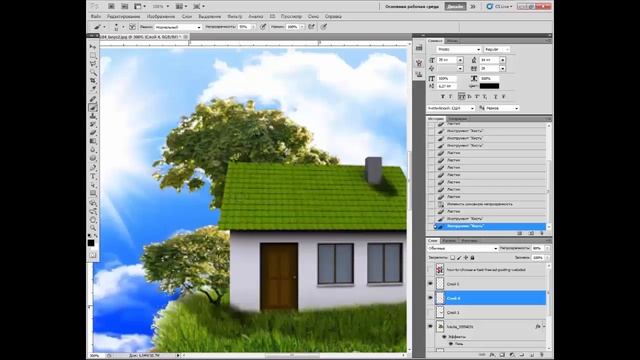The height and width of the screenshot is (360, 640).
Task: Toggle lock image pixels brush icon
Action: pos(459,258)
